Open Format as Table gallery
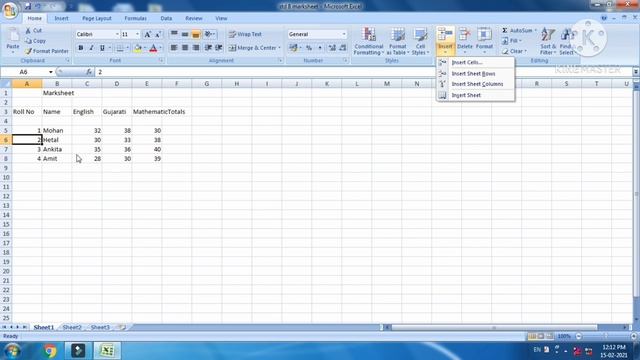 click(x=398, y=41)
